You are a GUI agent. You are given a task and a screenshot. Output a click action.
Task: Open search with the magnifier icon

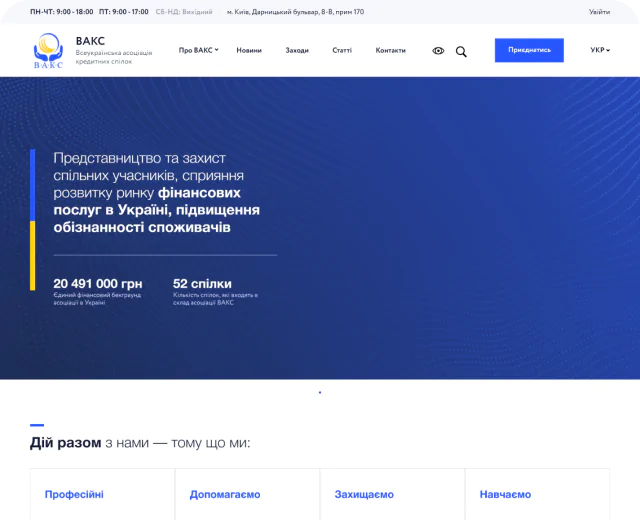click(x=461, y=51)
